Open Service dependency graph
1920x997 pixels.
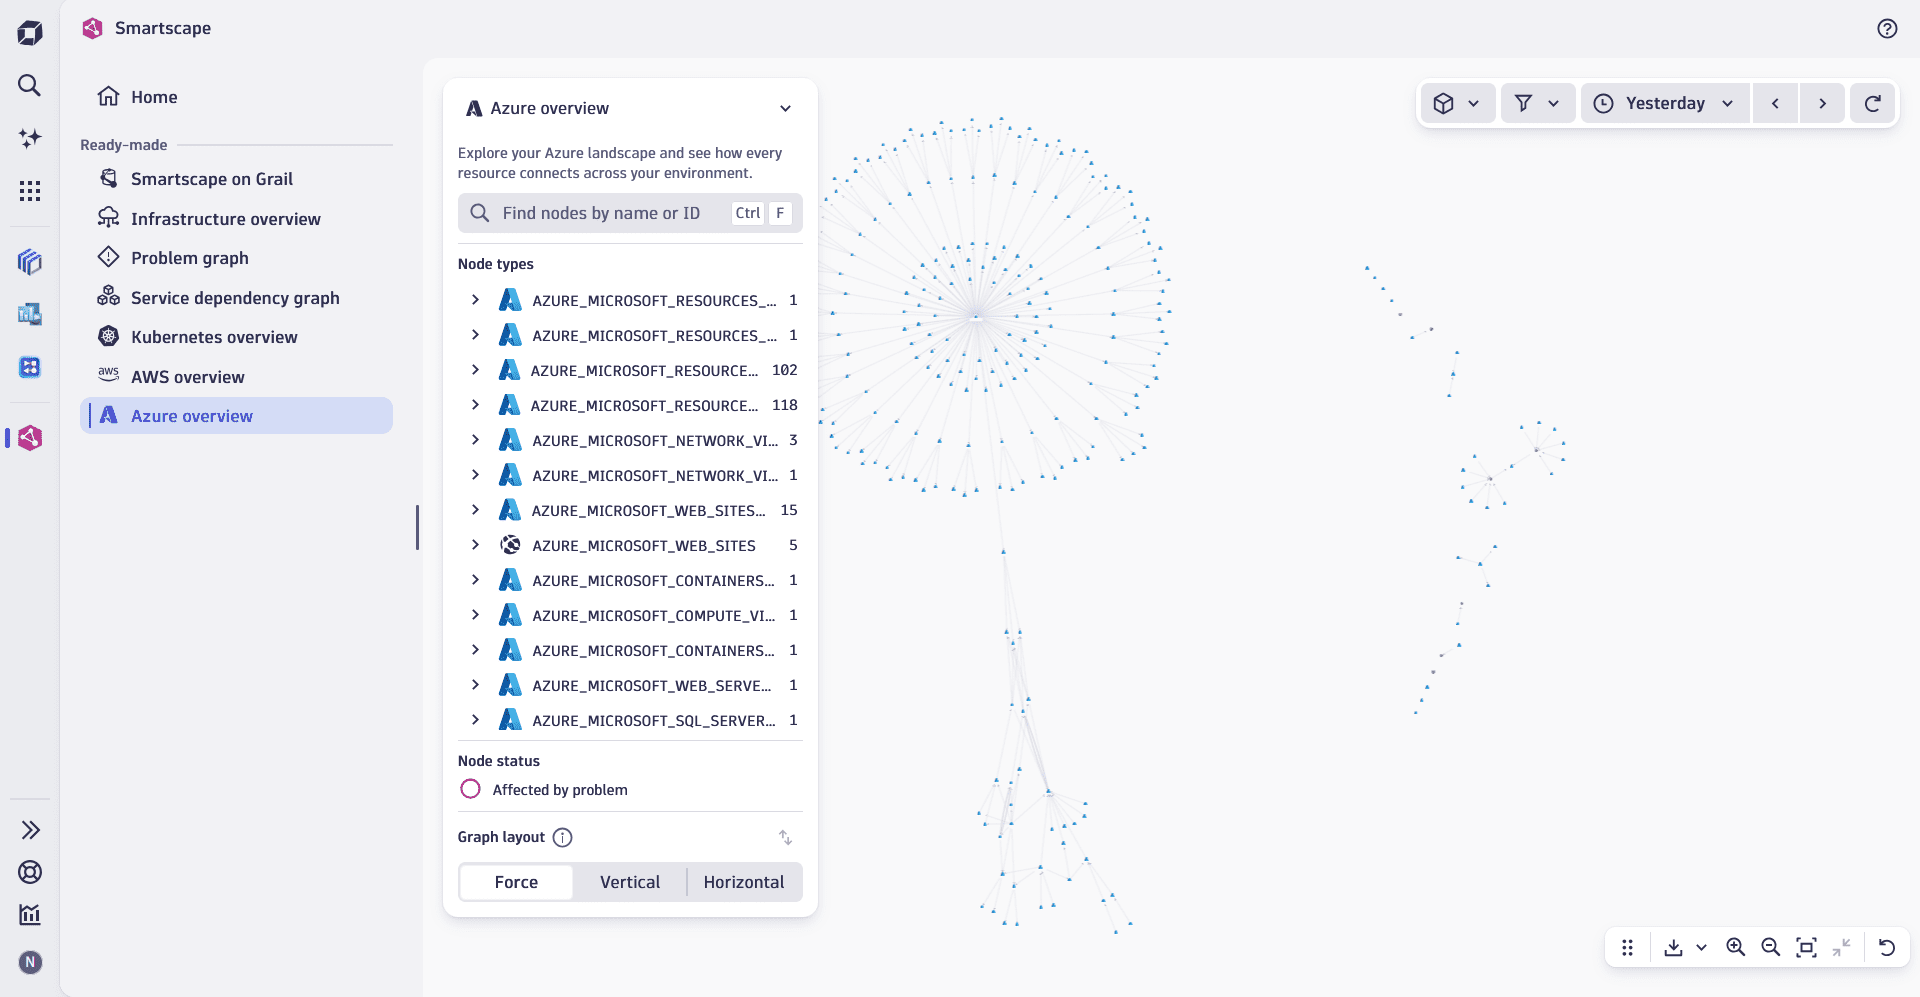(236, 298)
